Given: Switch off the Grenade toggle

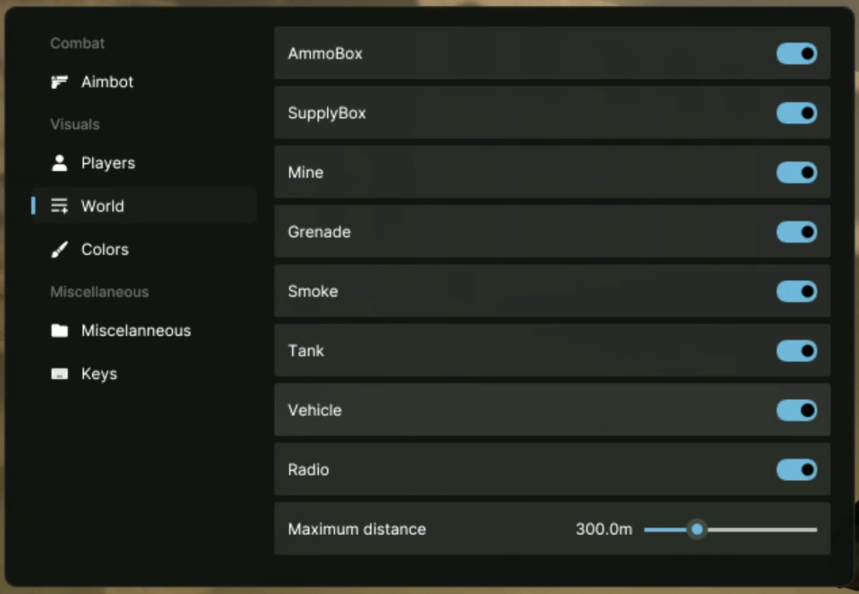Looking at the screenshot, I should (x=796, y=232).
